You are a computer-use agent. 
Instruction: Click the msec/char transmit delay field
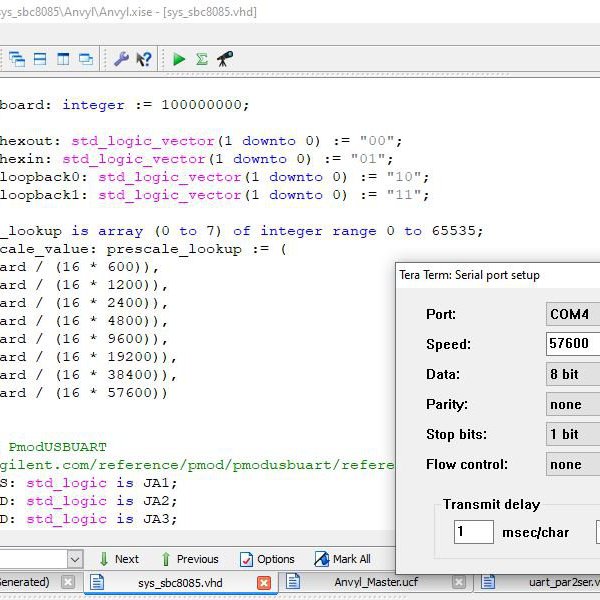click(x=473, y=532)
